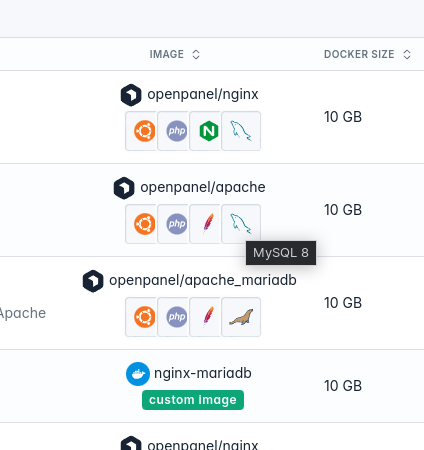Click the MariaDB seal icon under openpanel/apache_mariadb
Screen dimensions: 424x450
[x=241, y=317]
